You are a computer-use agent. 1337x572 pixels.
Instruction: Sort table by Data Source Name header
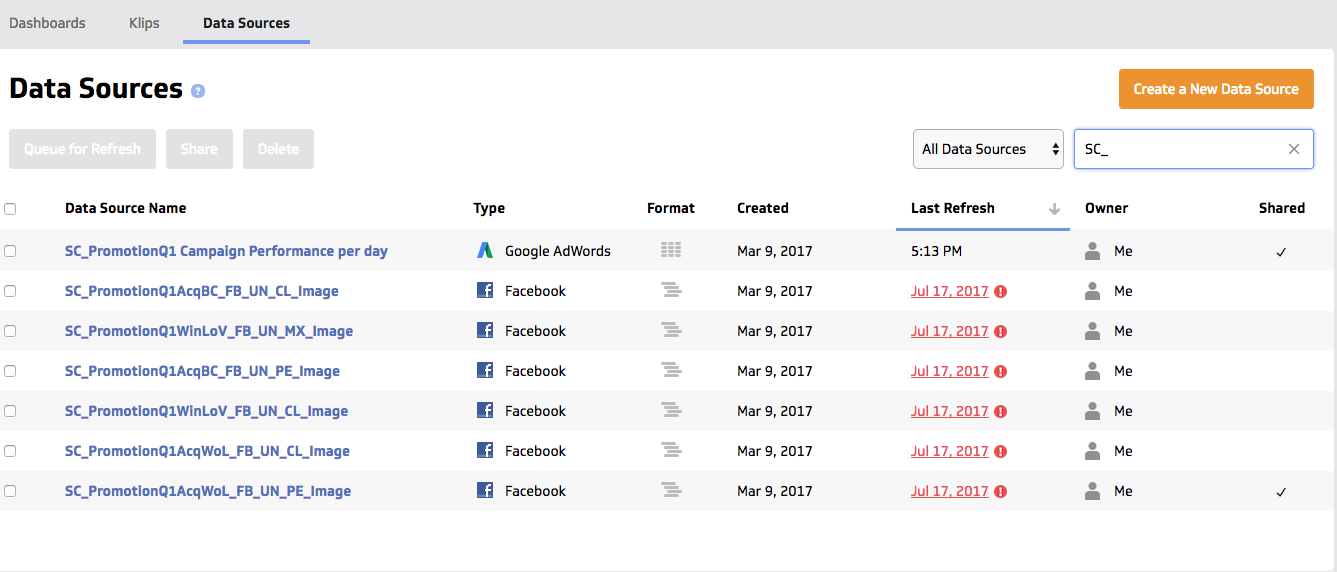[126, 208]
